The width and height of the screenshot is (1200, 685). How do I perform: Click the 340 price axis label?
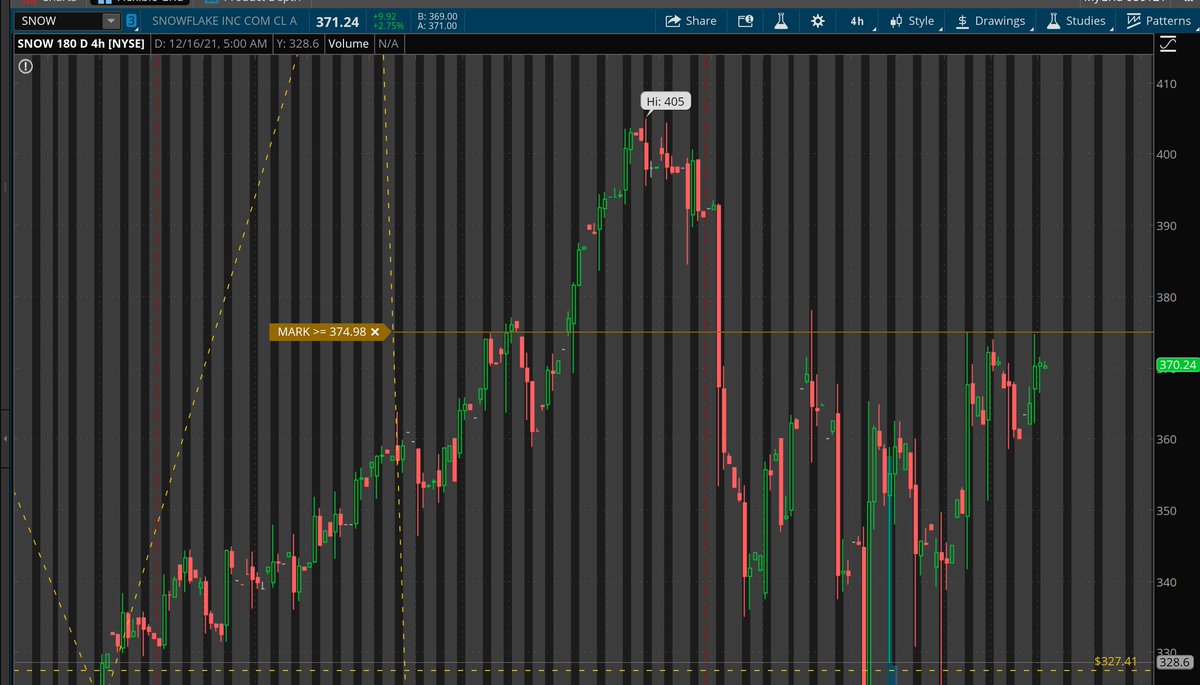[1166, 582]
